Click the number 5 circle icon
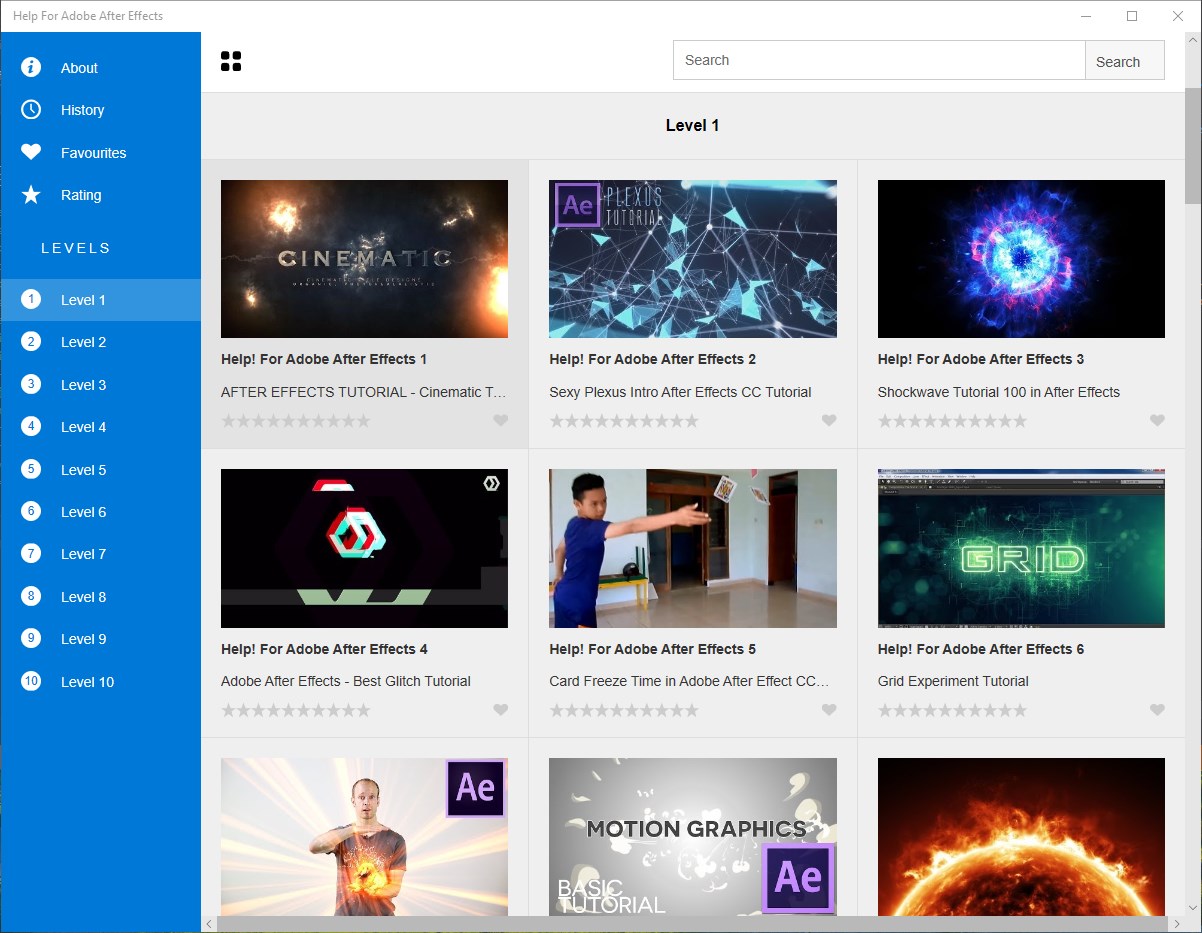Image resolution: width=1202 pixels, height=933 pixels. coord(31,469)
